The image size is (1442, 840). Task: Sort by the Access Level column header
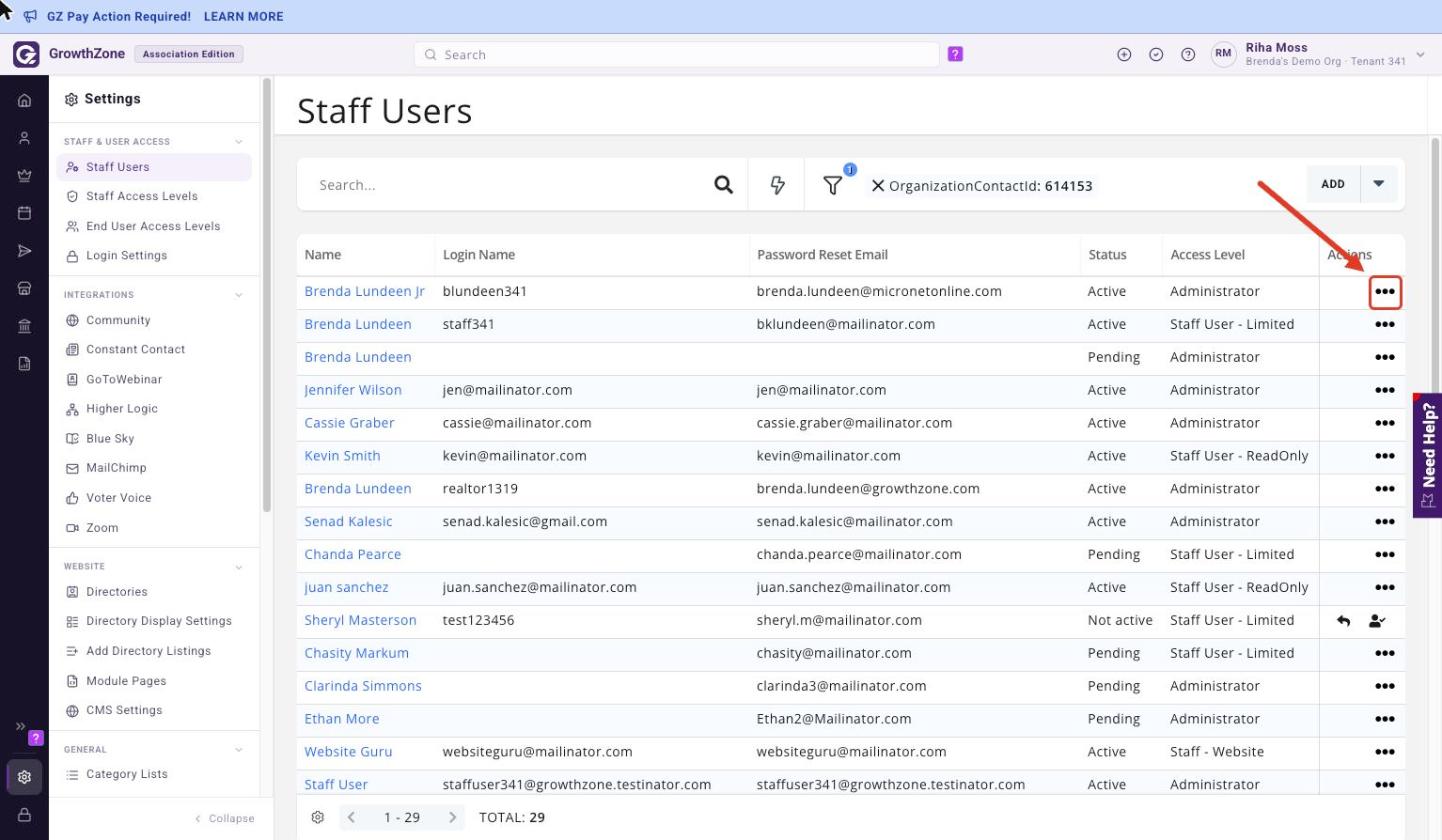click(x=1207, y=255)
